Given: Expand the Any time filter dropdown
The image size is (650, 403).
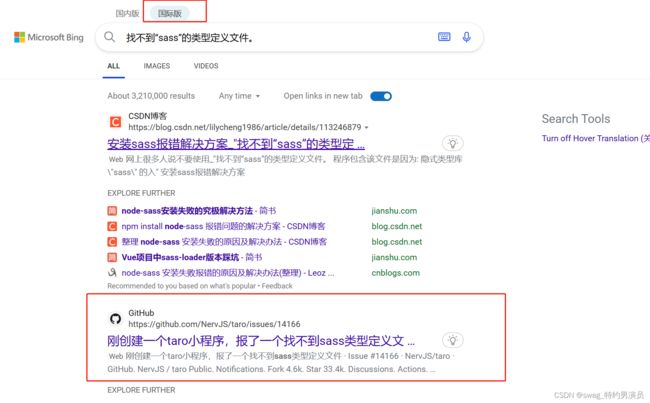Looking at the screenshot, I should 239,96.
